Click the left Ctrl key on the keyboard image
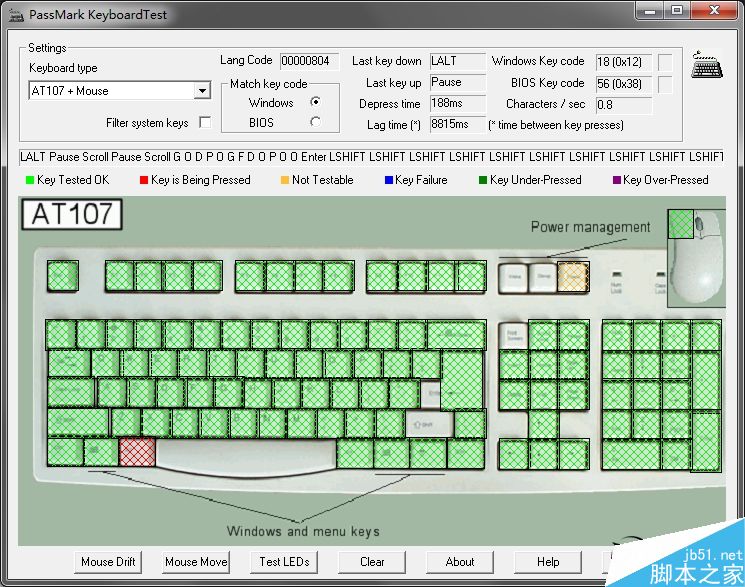 pyautogui.click(x=65, y=452)
